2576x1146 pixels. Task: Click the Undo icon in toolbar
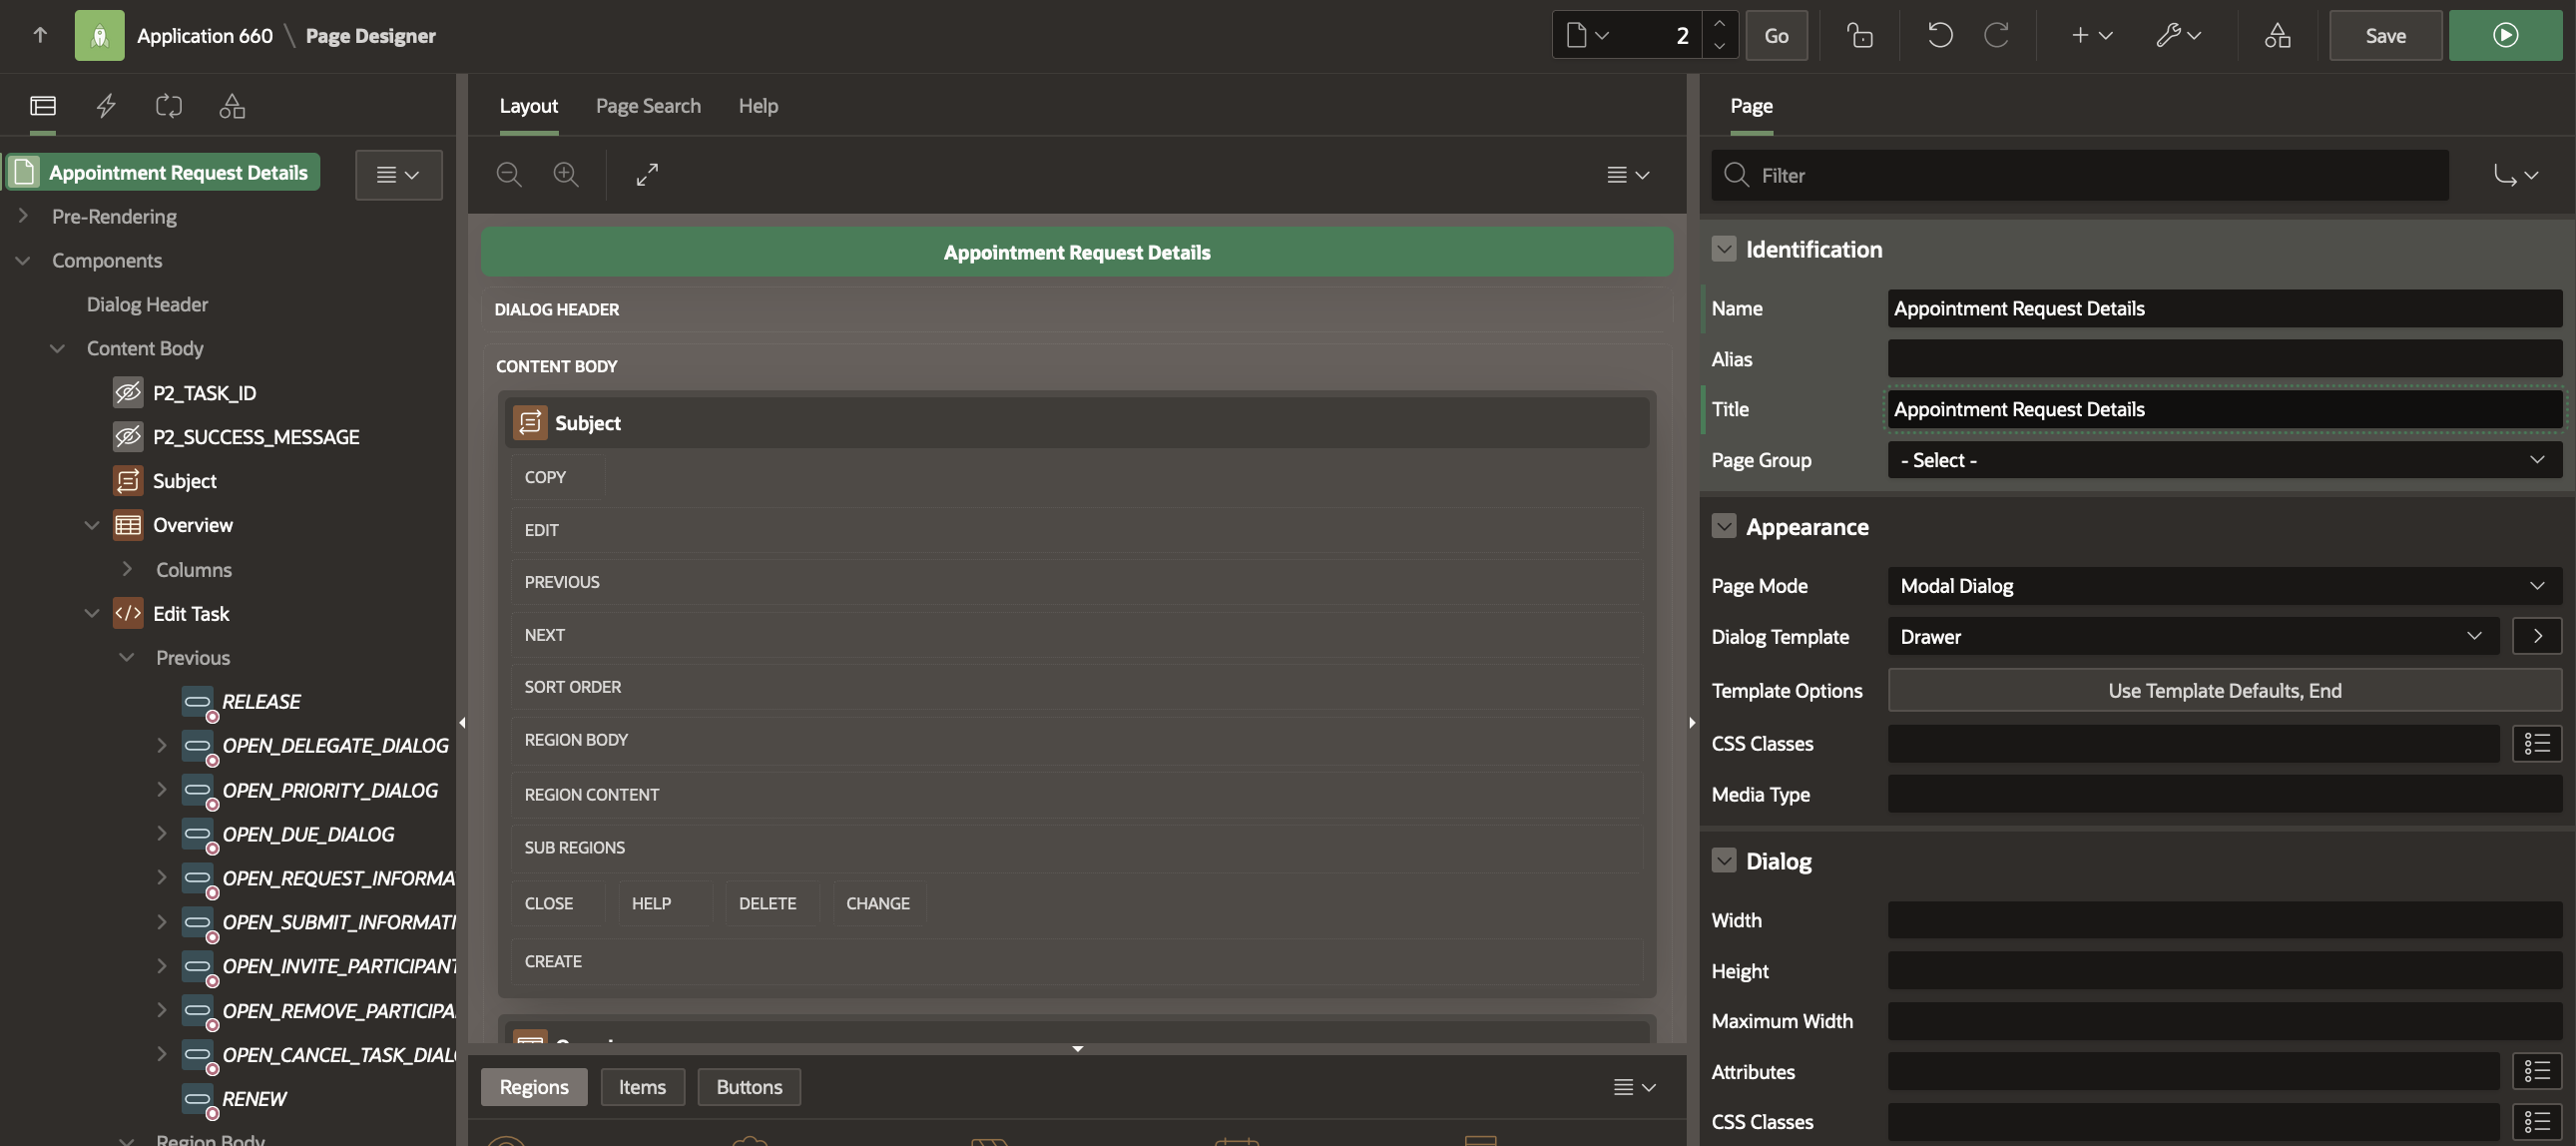pyautogui.click(x=1939, y=35)
